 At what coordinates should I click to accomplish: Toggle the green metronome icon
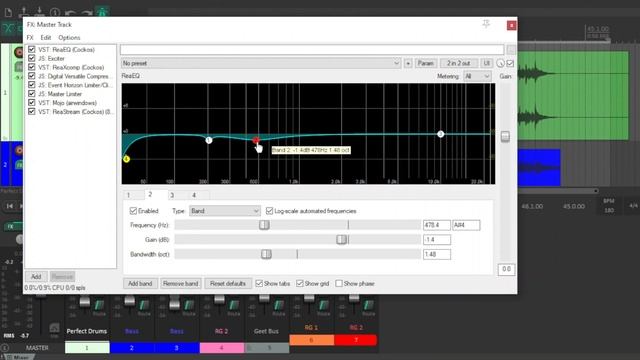[x=102, y=12]
